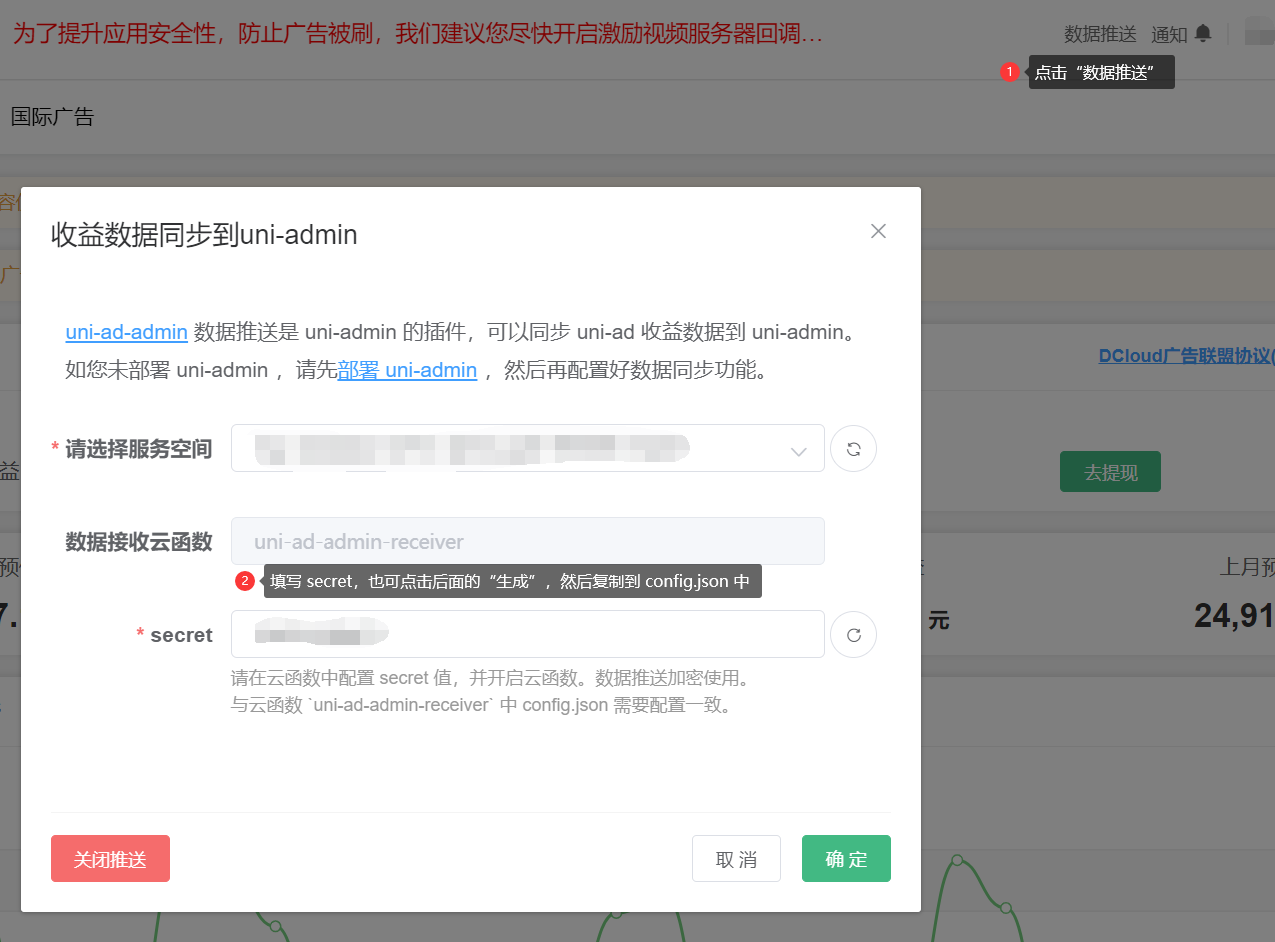1275x942 pixels.
Task: Open the notification bell icon
Action: click(1203, 33)
